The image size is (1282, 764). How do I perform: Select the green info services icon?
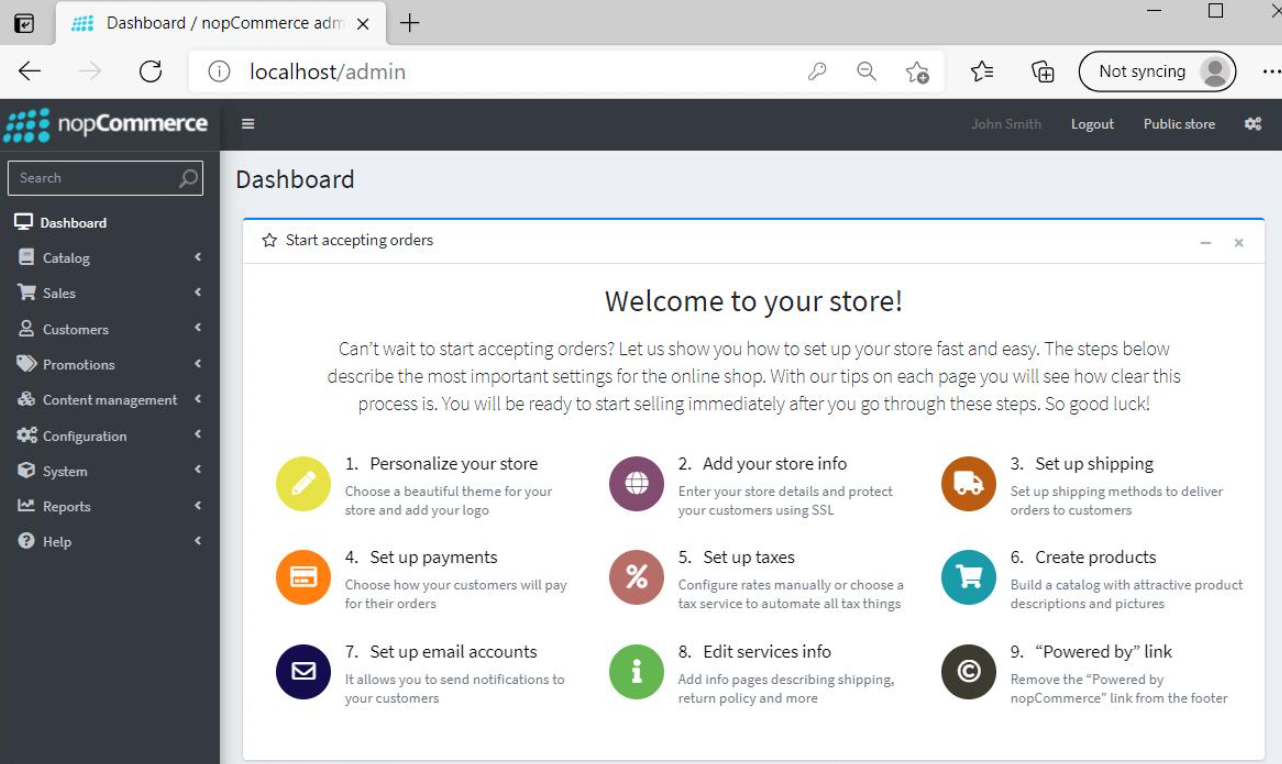coord(636,671)
